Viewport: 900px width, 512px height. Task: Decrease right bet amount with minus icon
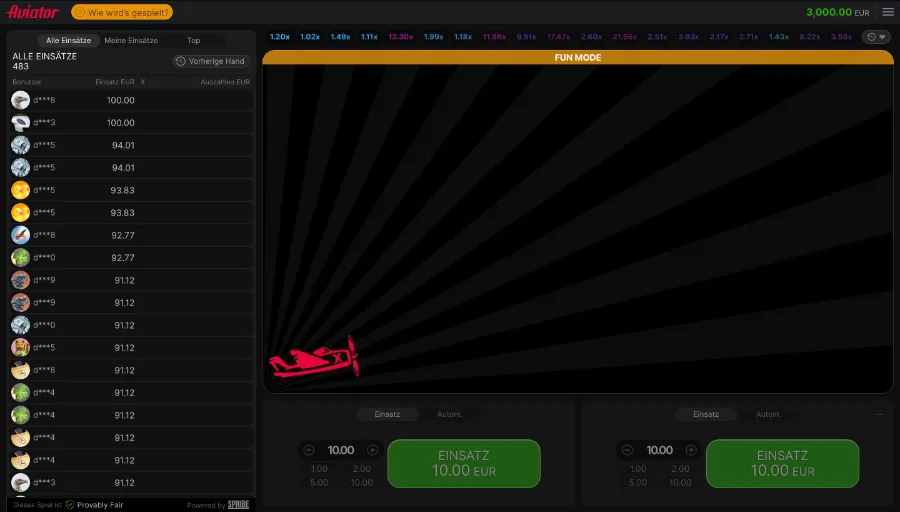627,450
